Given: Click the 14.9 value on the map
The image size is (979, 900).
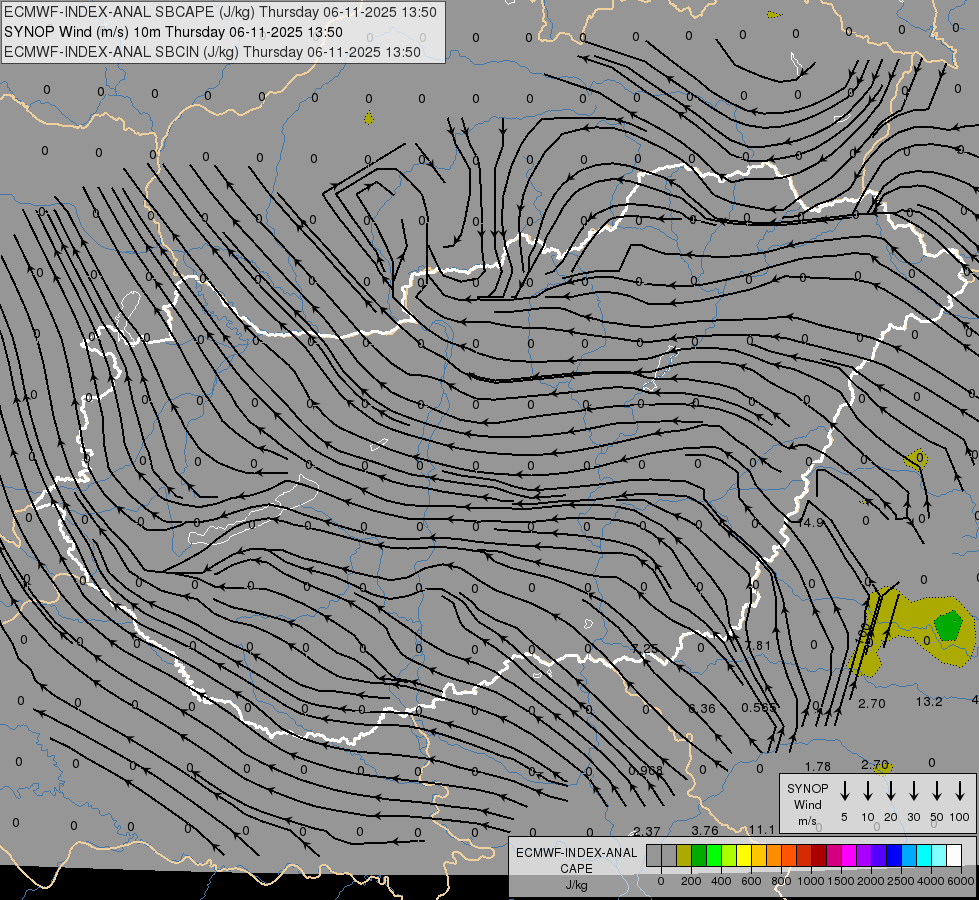Looking at the screenshot, I should 810,522.
